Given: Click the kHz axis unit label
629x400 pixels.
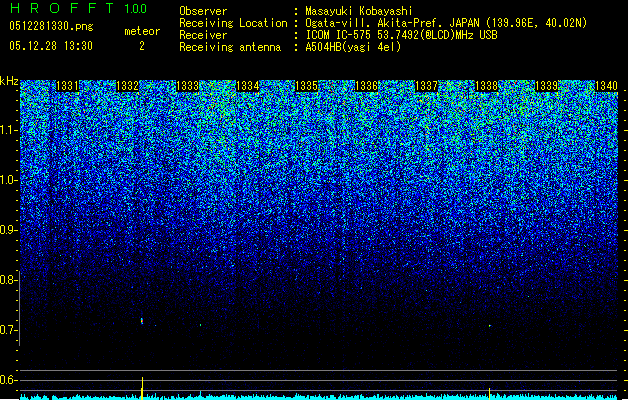Looking at the screenshot, I should tap(9, 81).
